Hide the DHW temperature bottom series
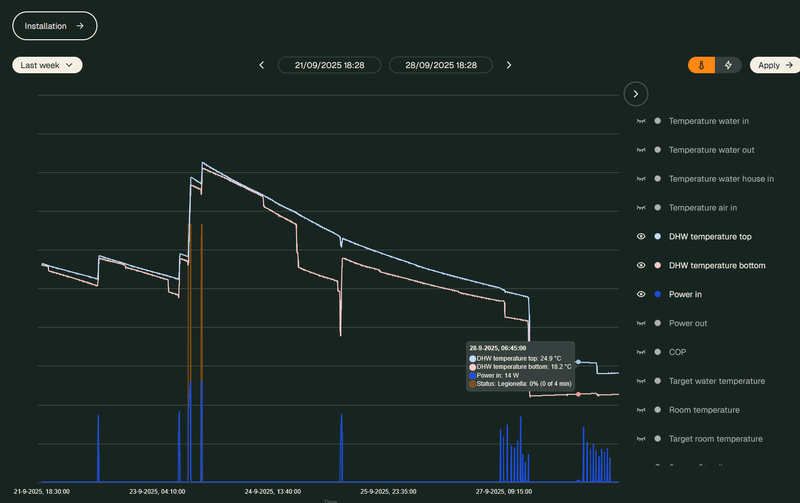 pos(641,265)
